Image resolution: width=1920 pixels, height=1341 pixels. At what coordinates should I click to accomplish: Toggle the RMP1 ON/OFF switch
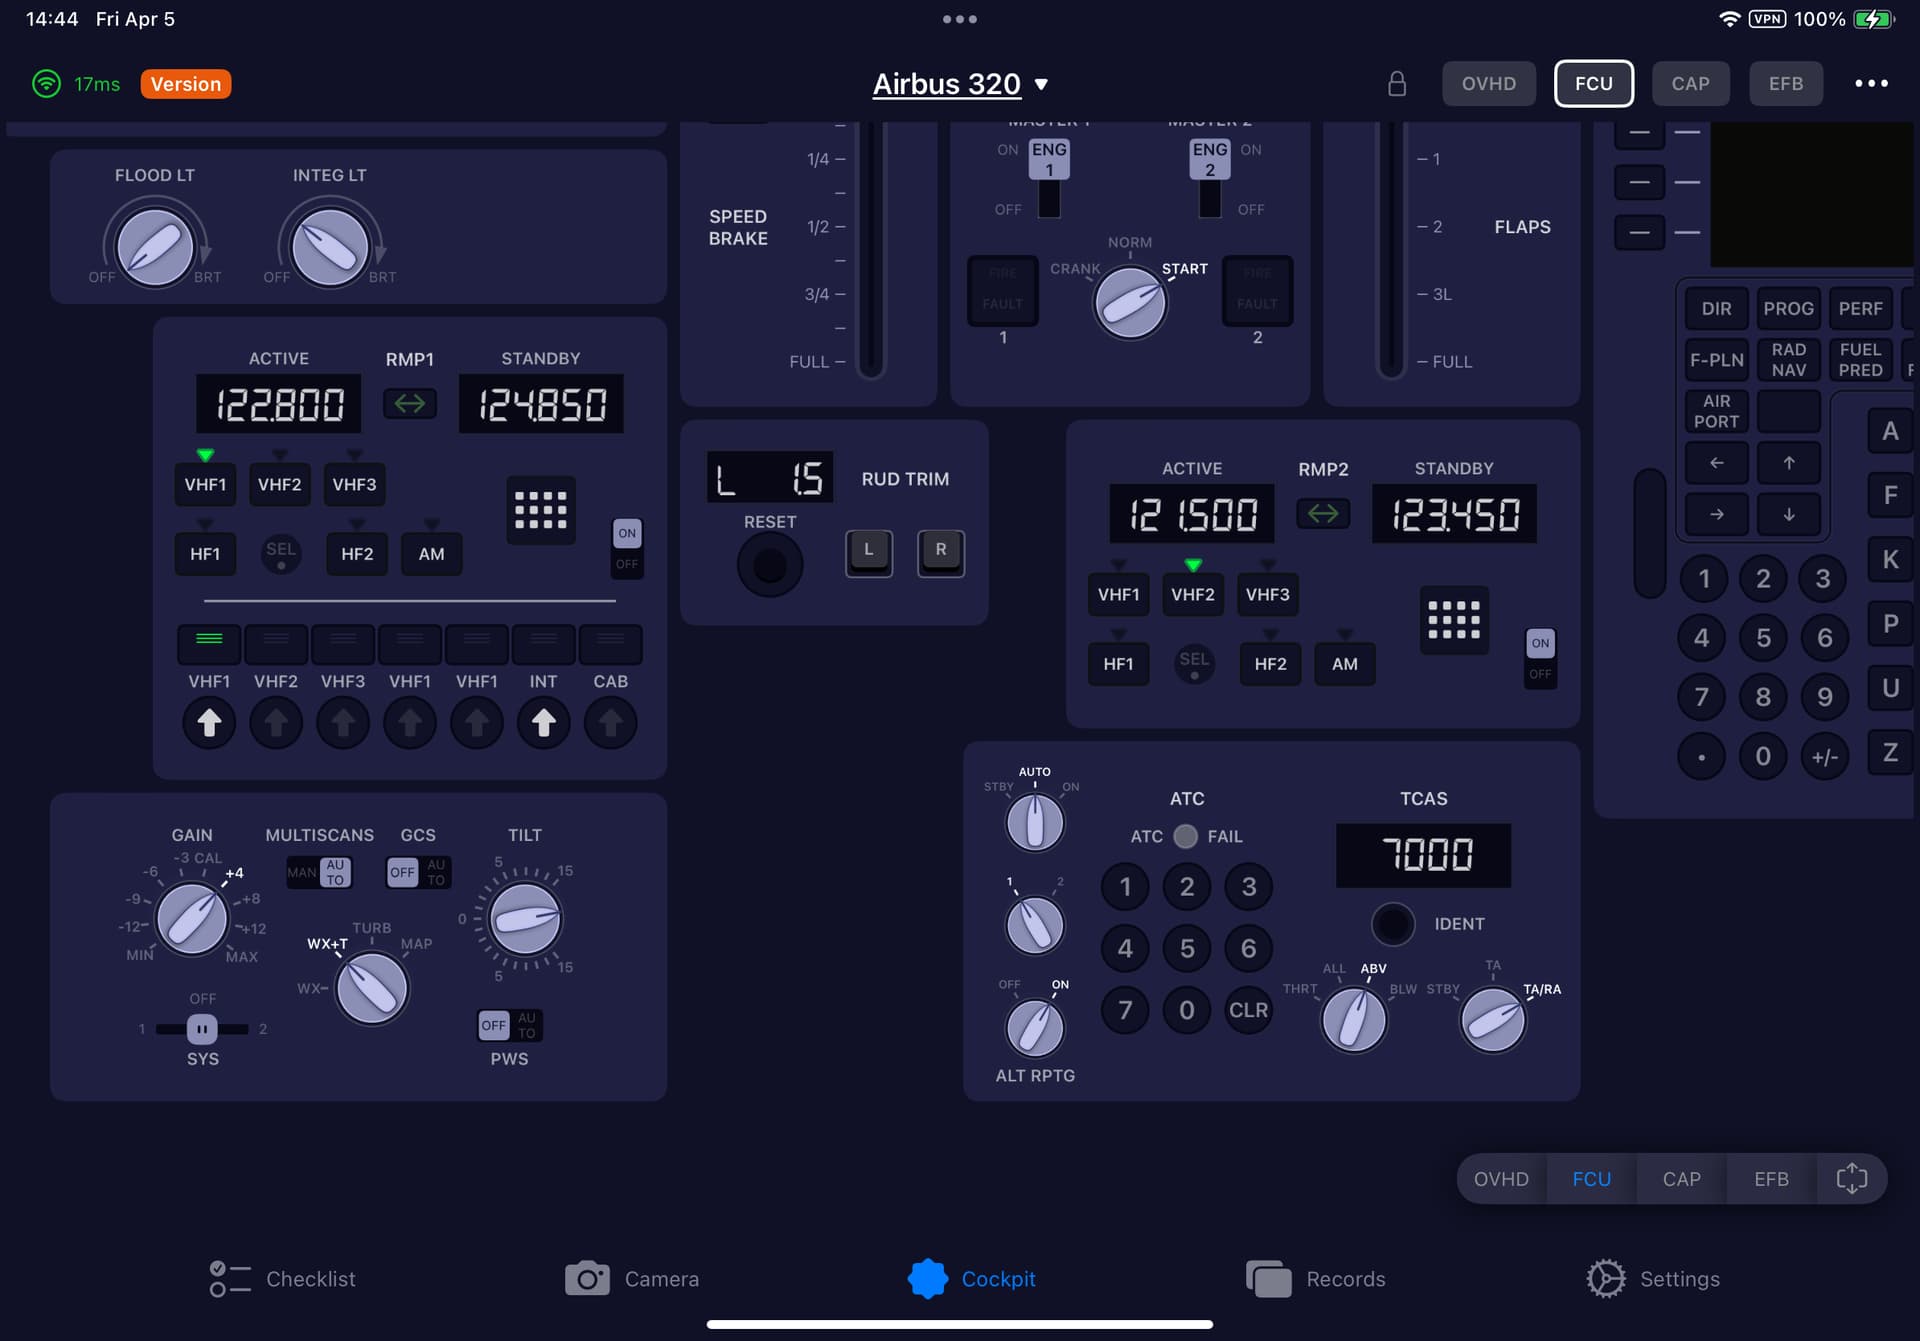(627, 549)
